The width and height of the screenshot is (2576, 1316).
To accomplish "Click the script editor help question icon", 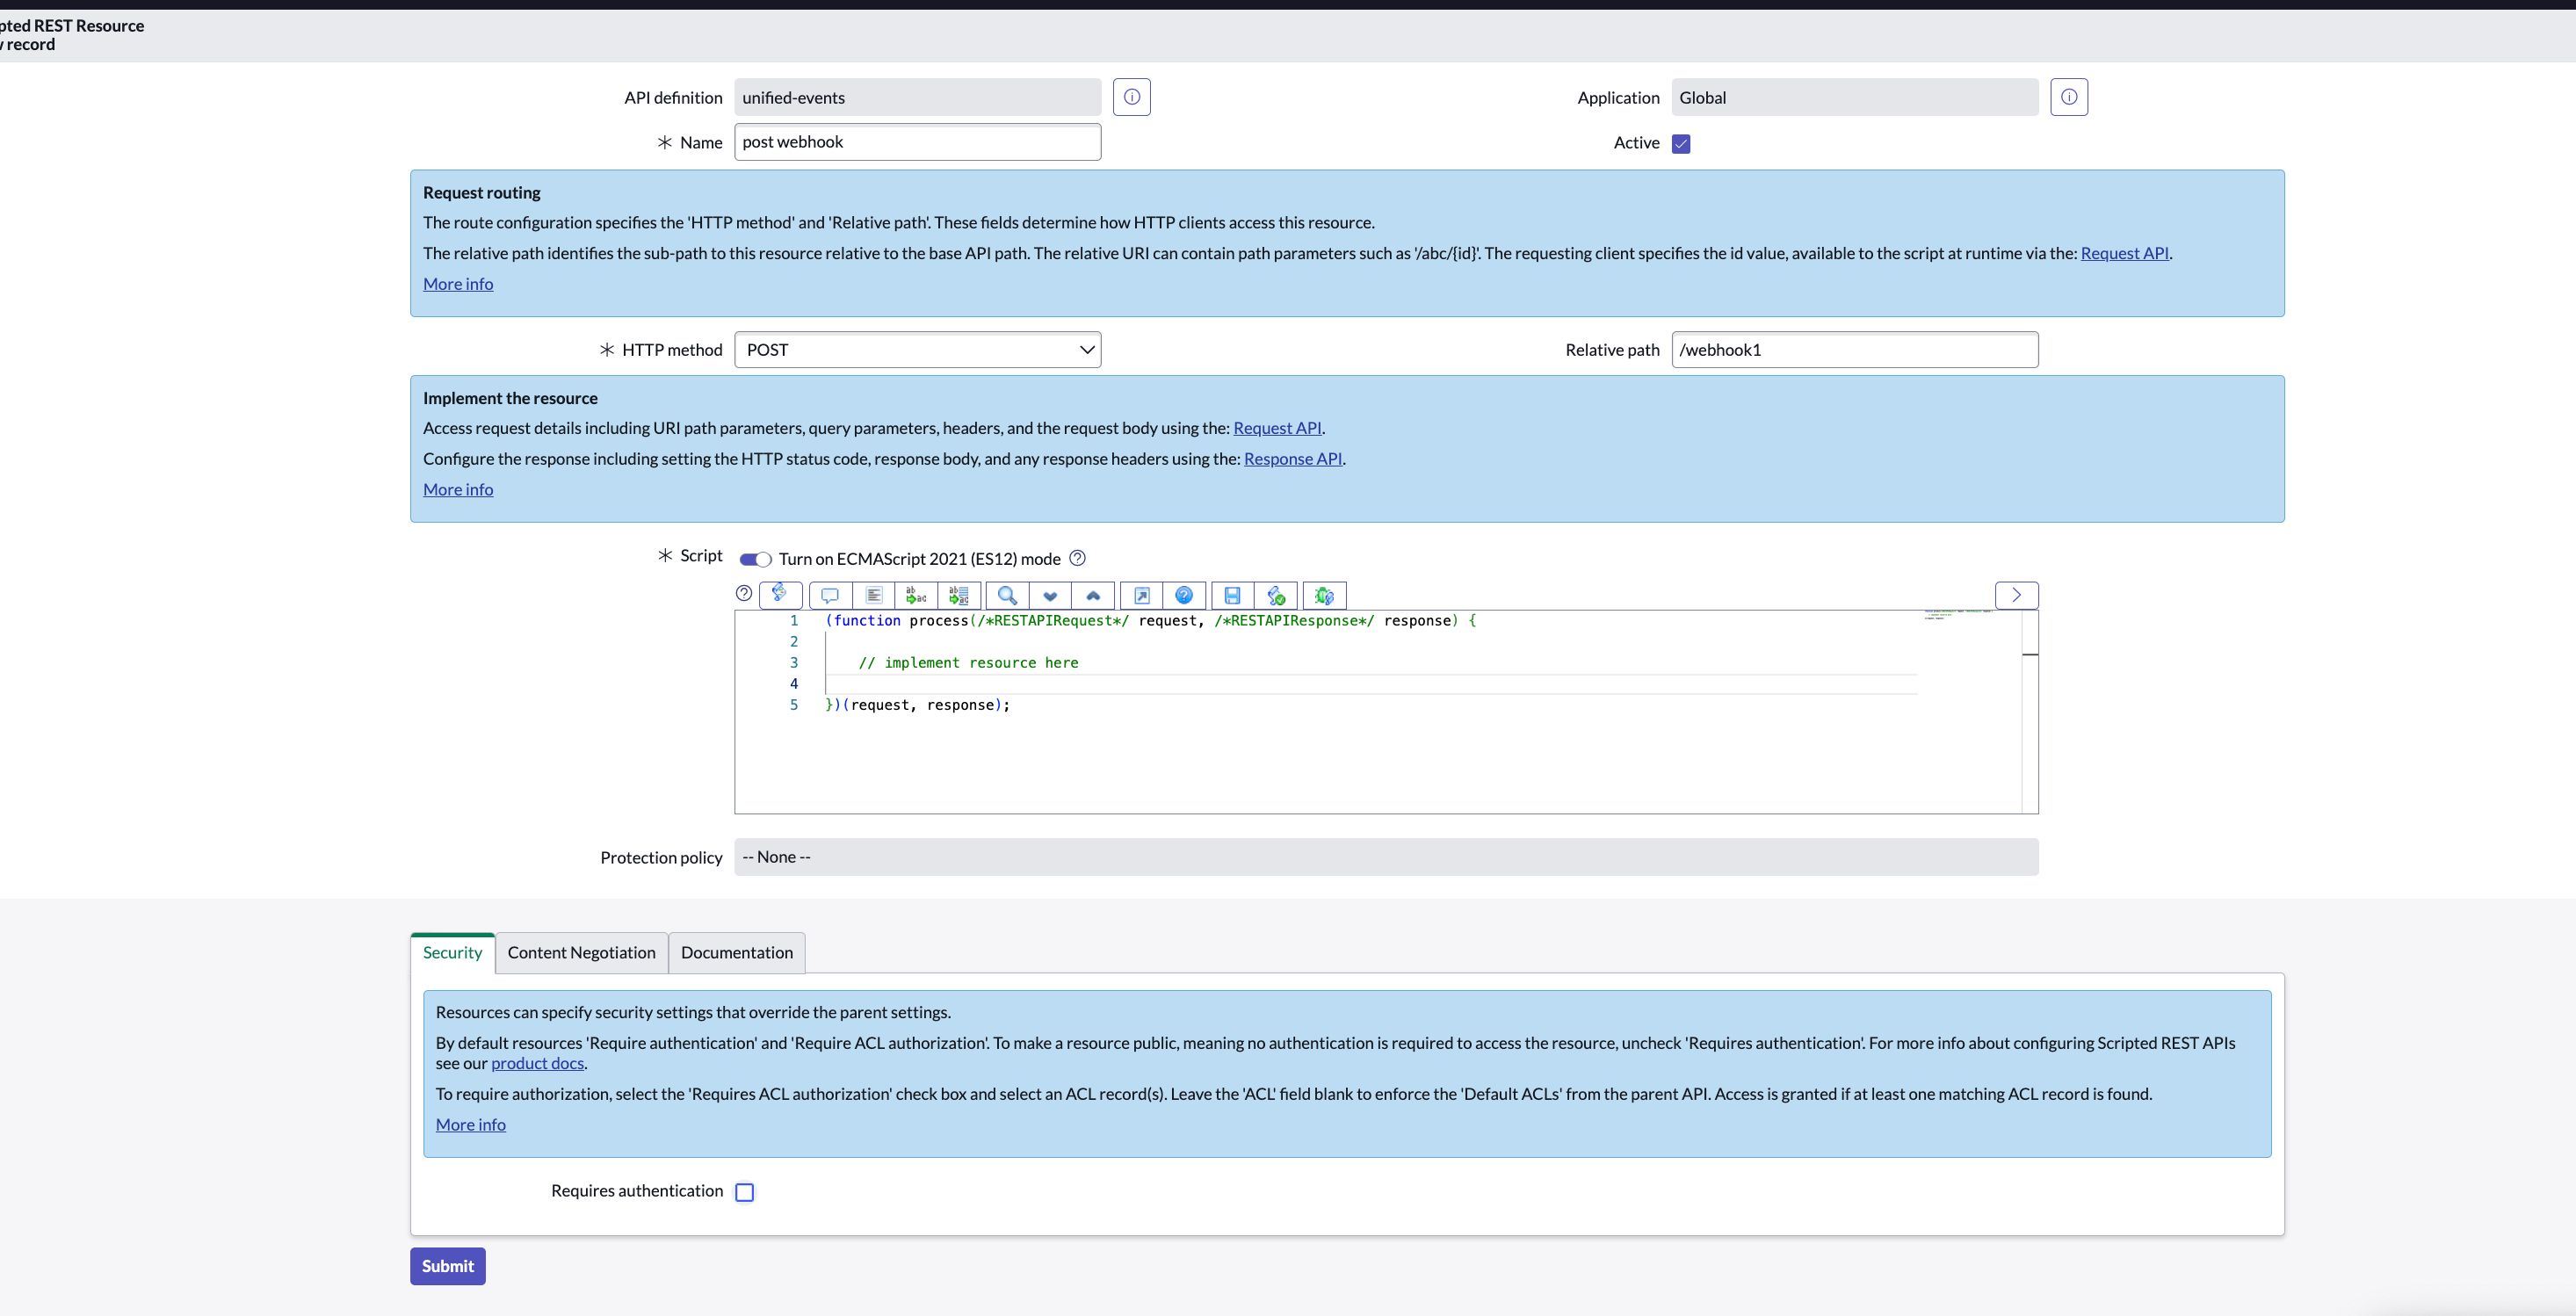I will 743,593.
